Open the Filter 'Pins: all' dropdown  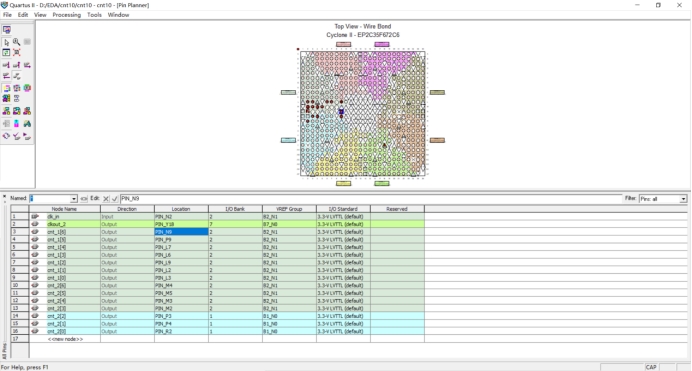point(683,199)
